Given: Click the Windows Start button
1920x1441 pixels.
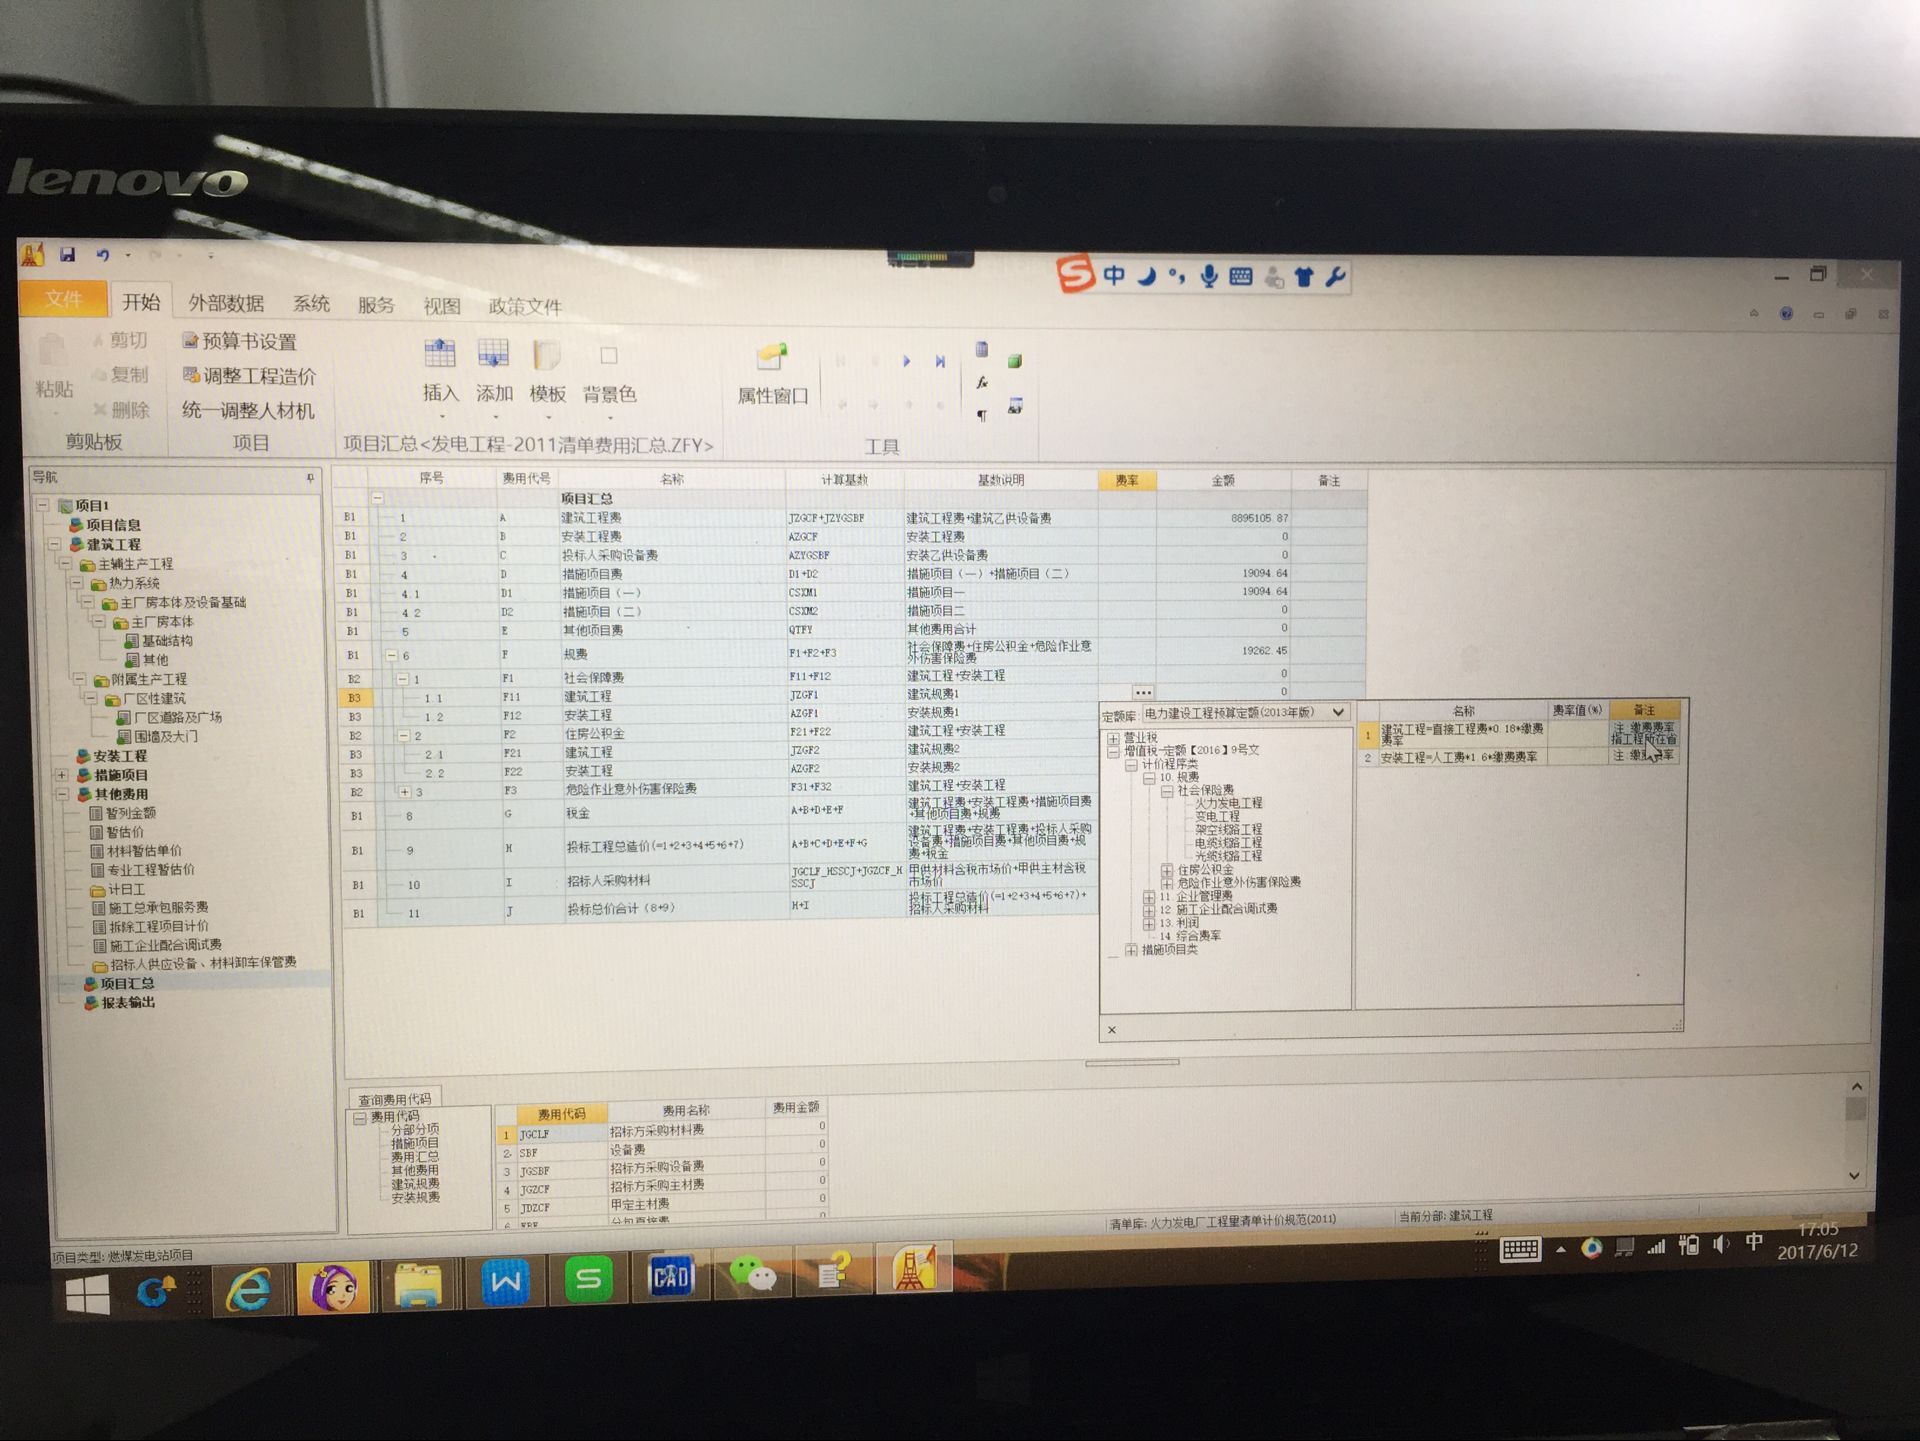Looking at the screenshot, I should coord(88,1296).
